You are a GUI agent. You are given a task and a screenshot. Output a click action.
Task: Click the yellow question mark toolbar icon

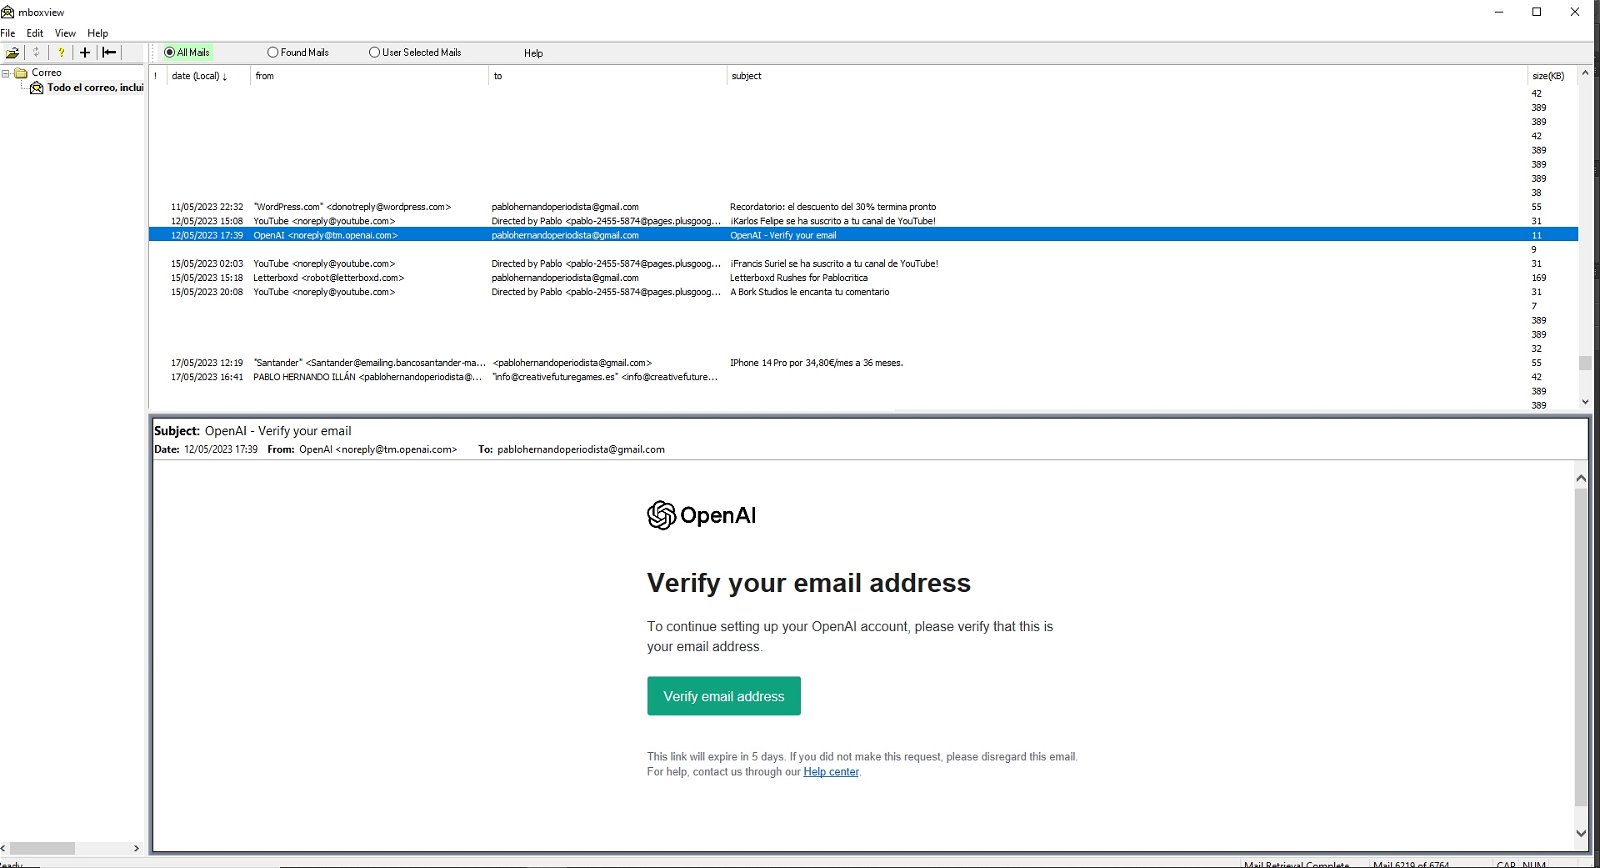point(61,52)
